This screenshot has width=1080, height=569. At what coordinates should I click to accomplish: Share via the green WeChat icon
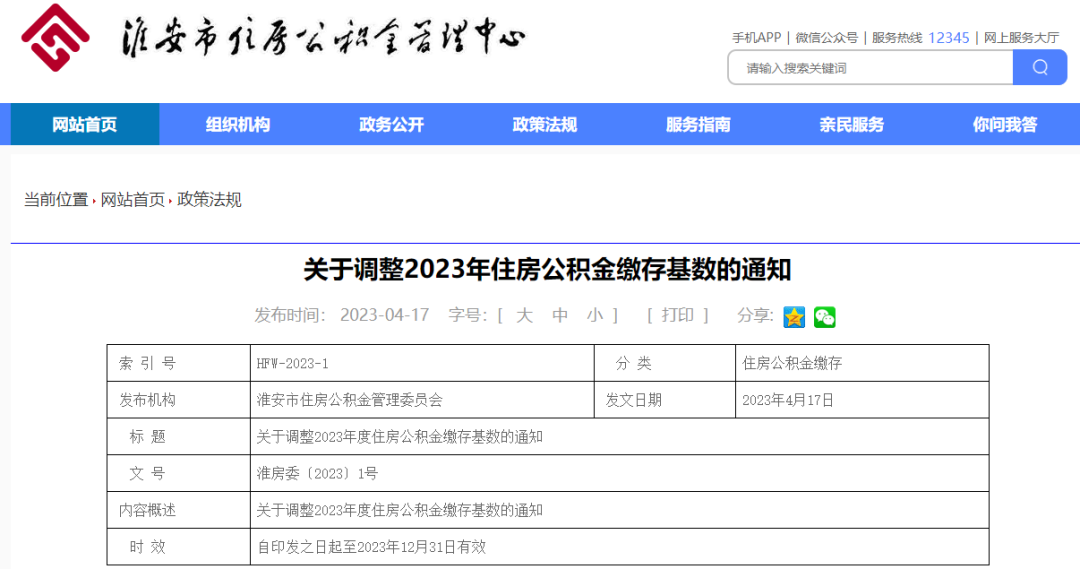click(x=824, y=317)
